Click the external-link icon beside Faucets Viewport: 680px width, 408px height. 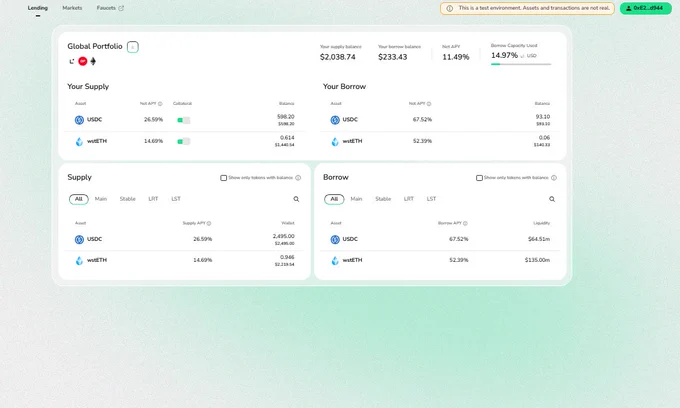click(x=121, y=8)
